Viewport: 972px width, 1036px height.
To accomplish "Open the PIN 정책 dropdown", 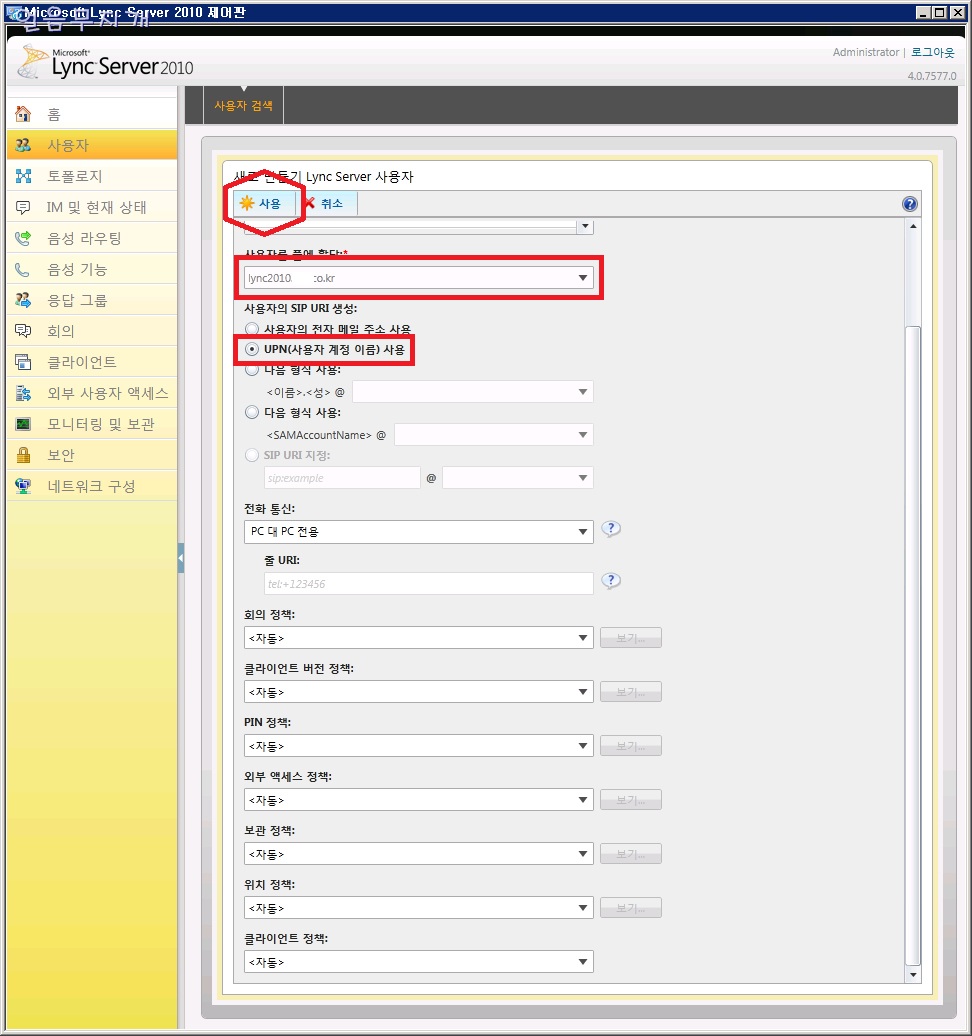I will 419,747.
